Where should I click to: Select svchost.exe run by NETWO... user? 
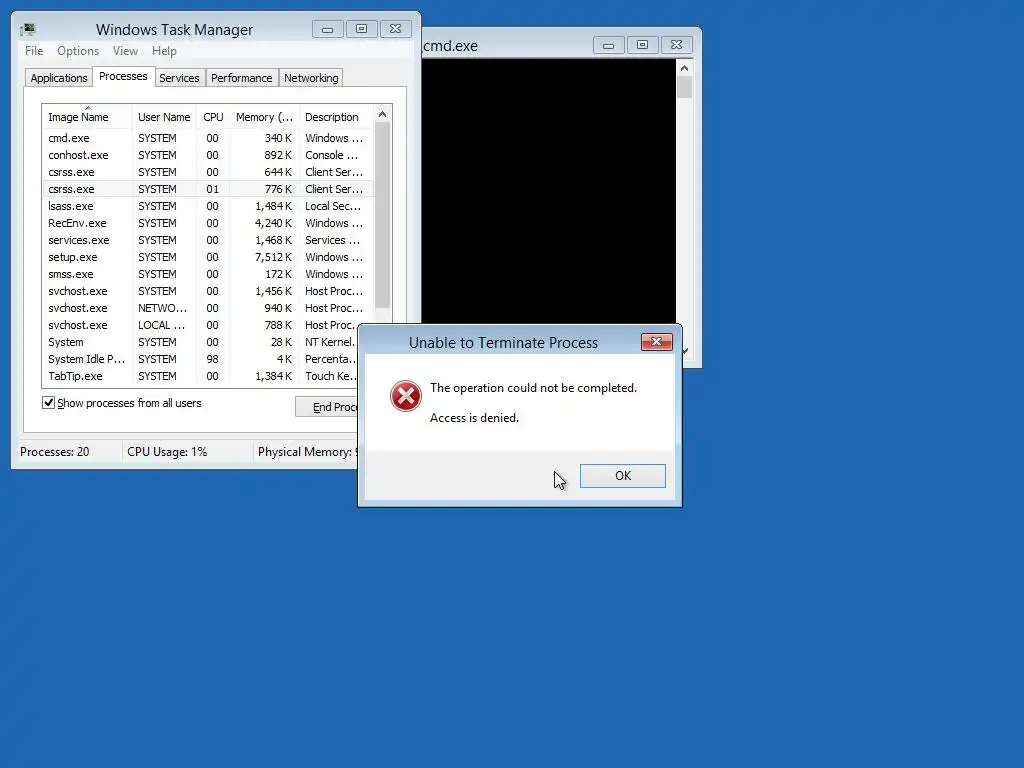tap(208, 308)
